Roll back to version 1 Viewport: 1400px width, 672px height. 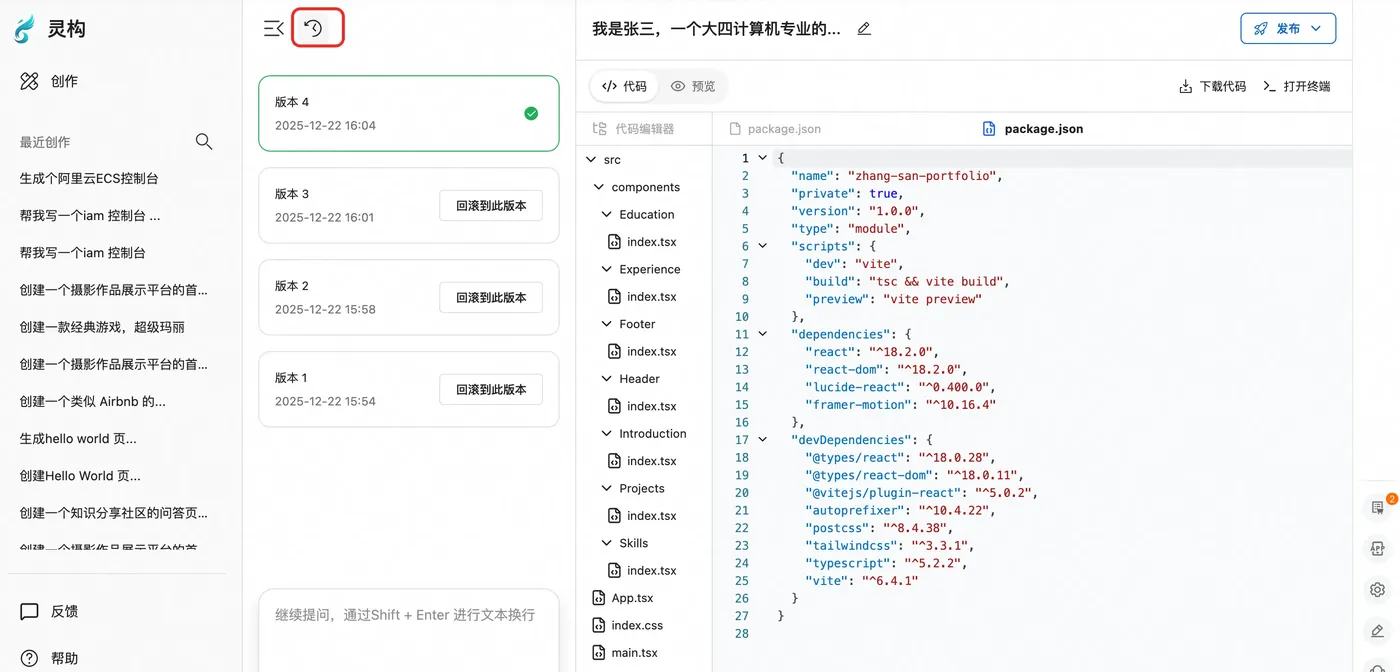(x=491, y=390)
